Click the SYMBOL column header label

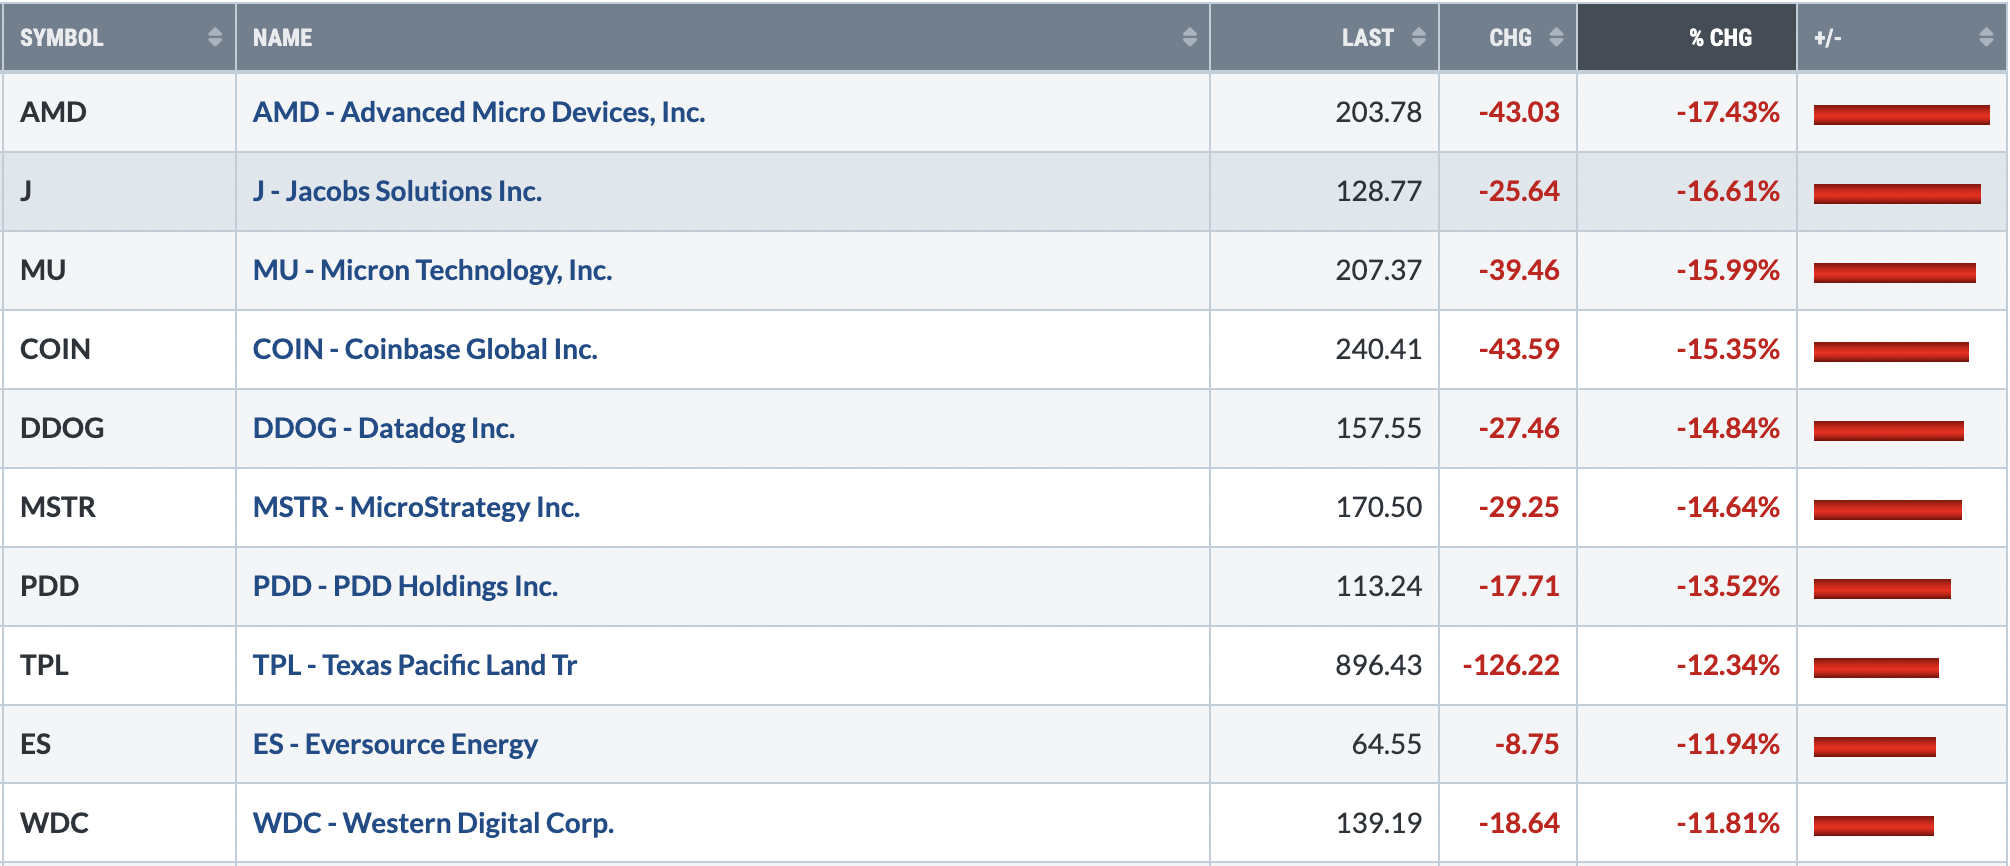pyautogui.click(x=62, y=38)
